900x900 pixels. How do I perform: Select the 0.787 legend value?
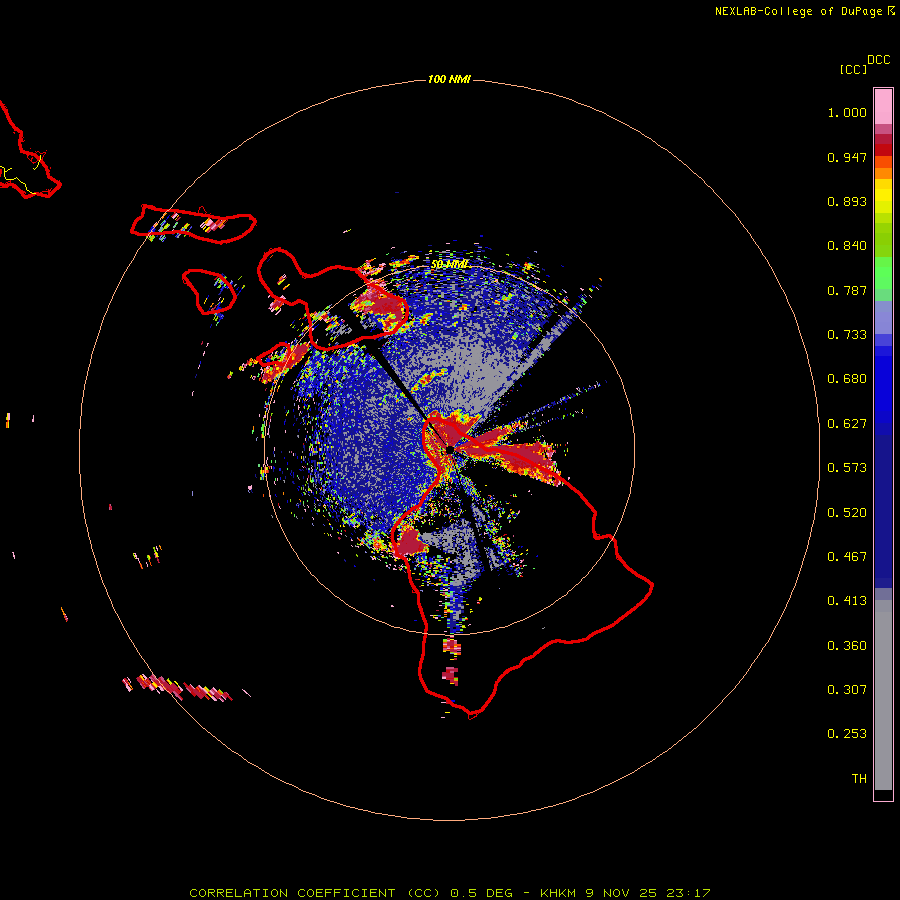click(847, 290)
